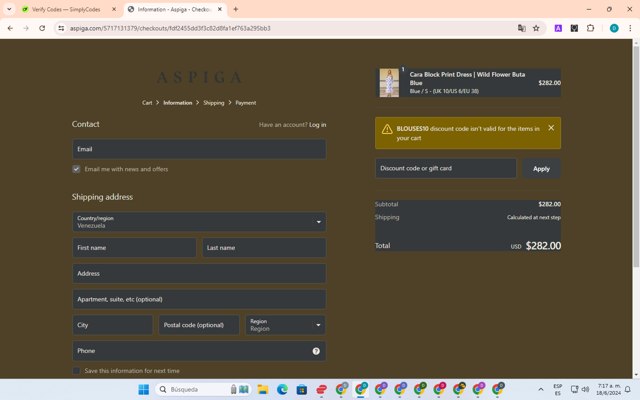Click the Log in link
The image size is (640, 400).
(318, 125)
